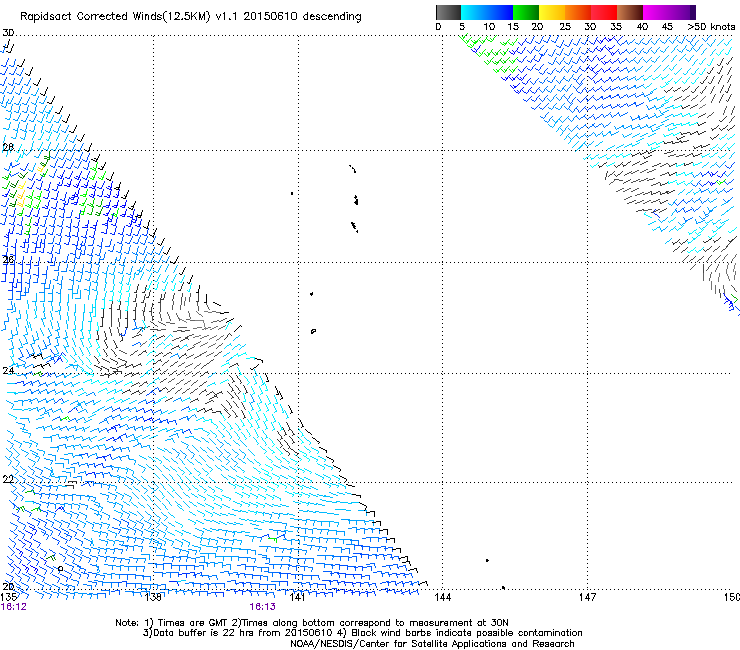The height and width of the screenshot is (650, 740).
Task: Click the 22 latitude label on left axis
Action: [x=8, y=479]
